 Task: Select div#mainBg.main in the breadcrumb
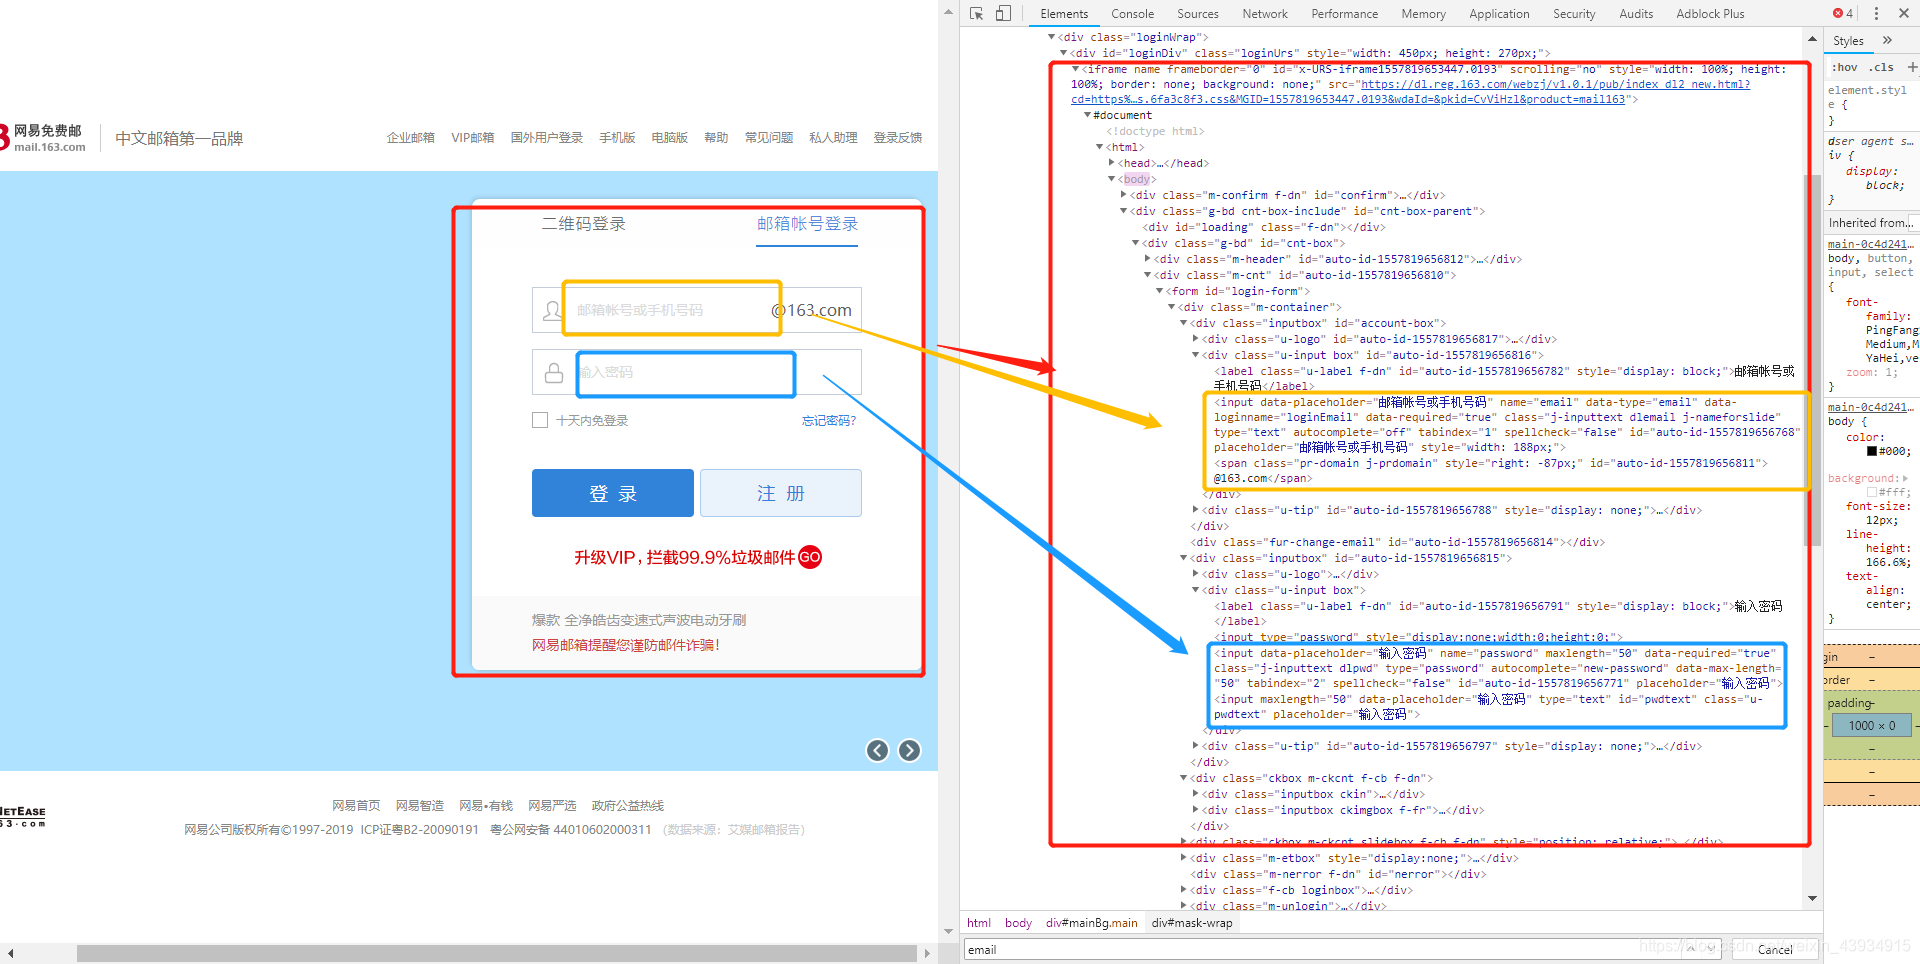point(1092,923)
